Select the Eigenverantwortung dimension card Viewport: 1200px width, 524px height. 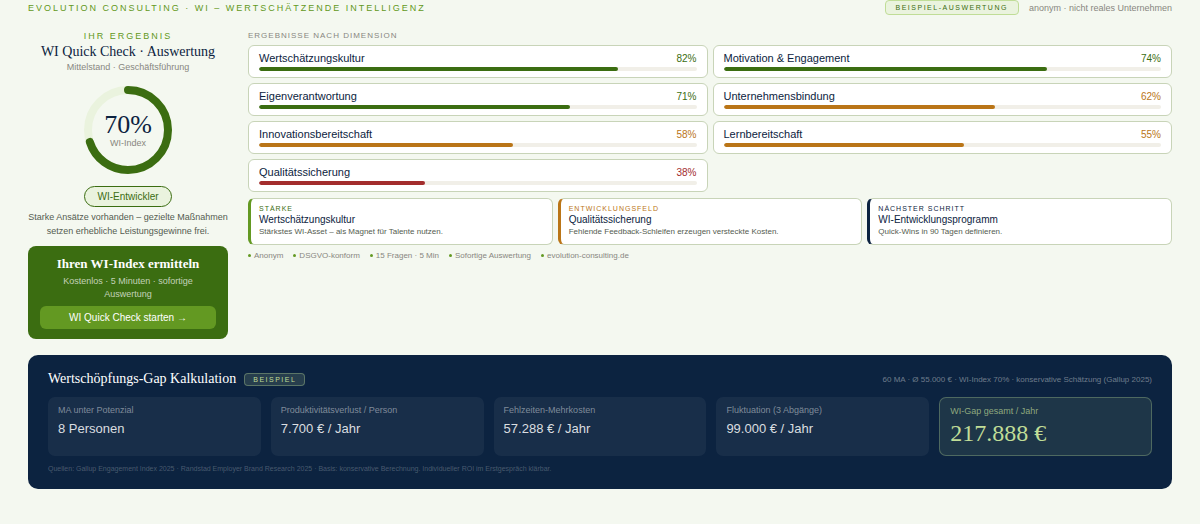[478, 99]
